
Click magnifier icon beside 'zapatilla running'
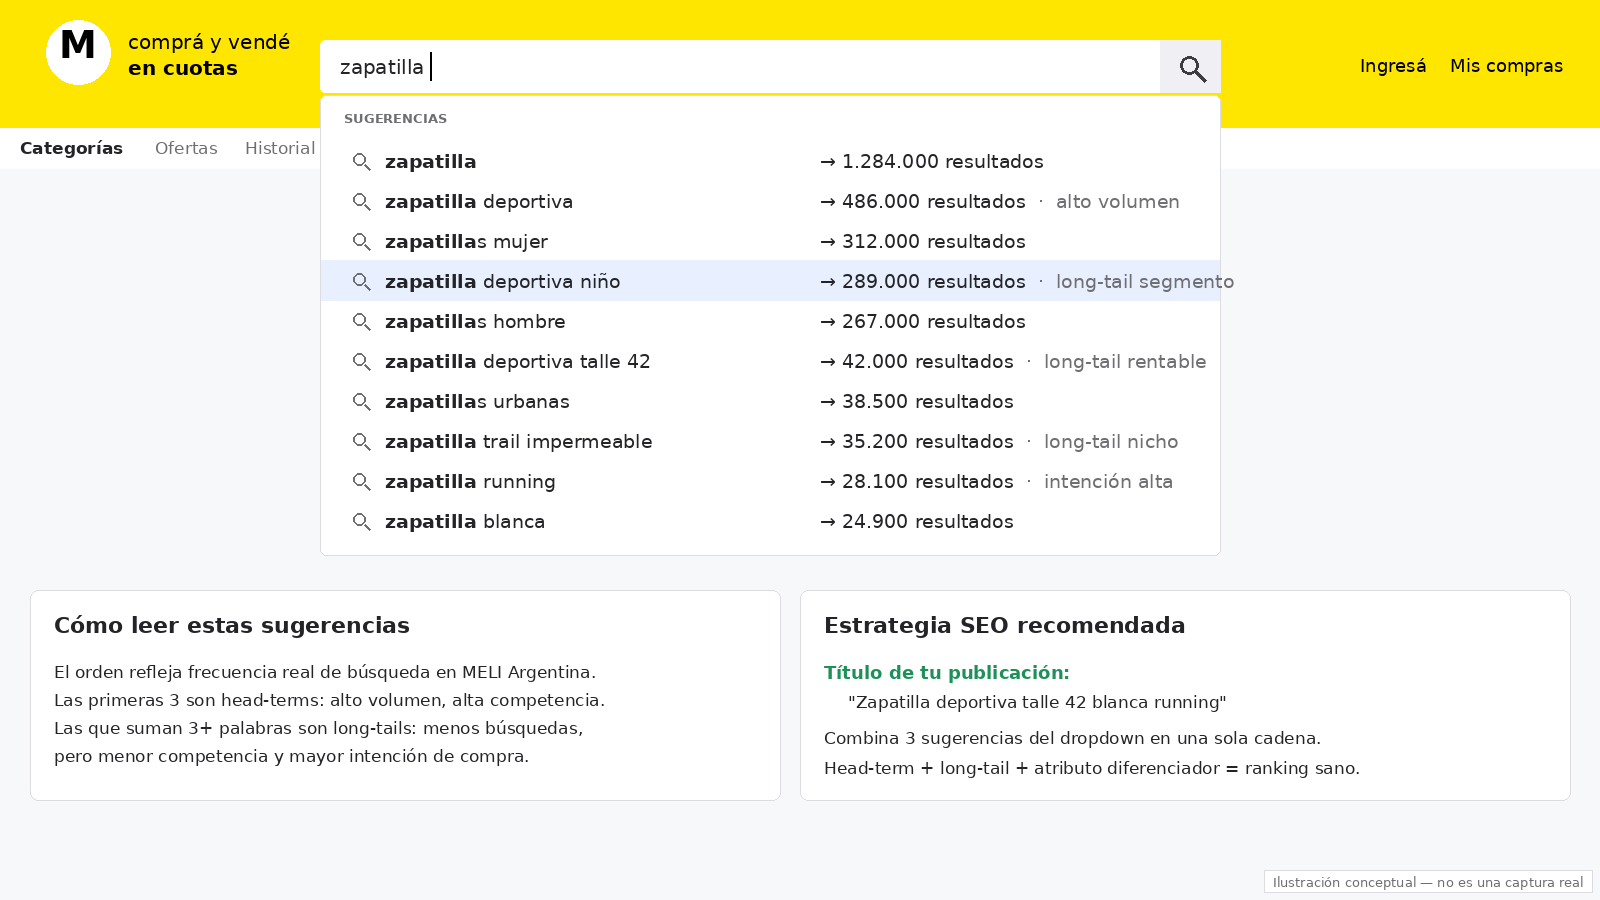coord(362,482)
